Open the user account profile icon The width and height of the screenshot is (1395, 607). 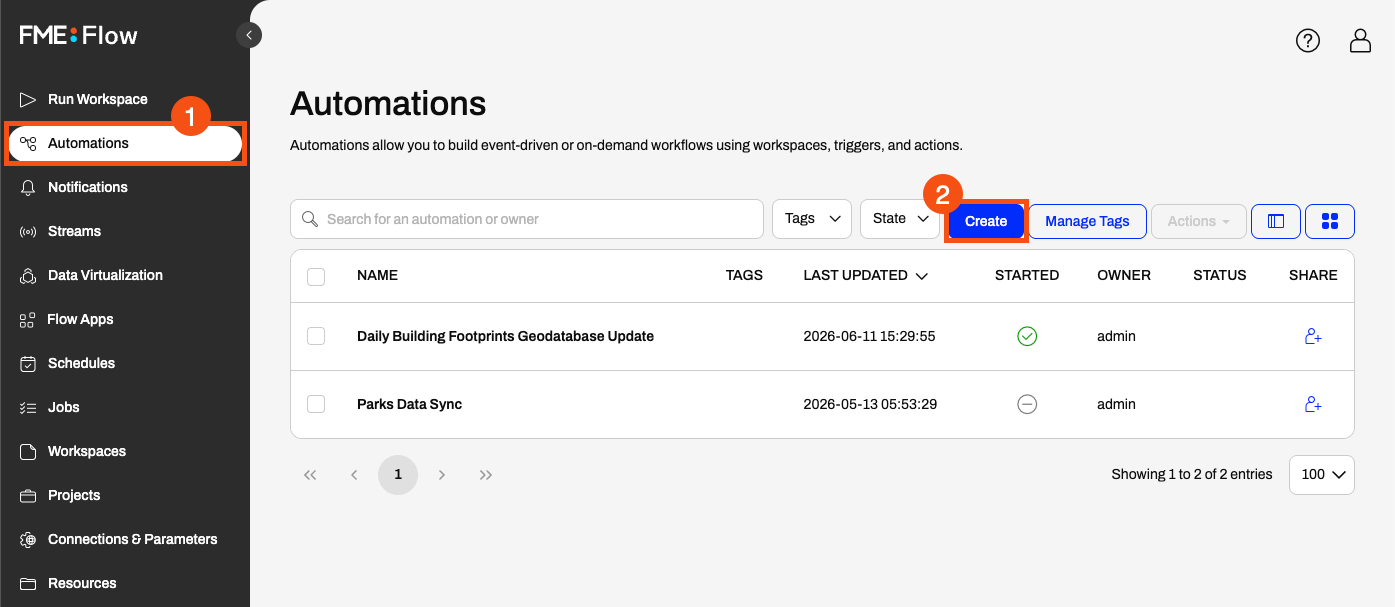tap(1360, 40)
